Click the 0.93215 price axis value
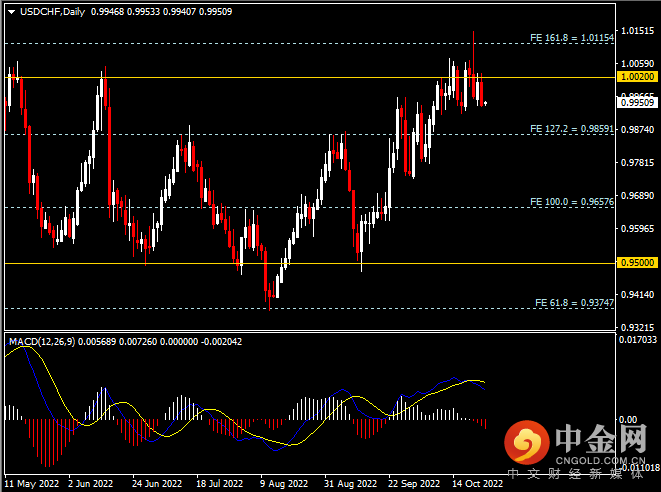661x492 pixels. tap(638, 327)
